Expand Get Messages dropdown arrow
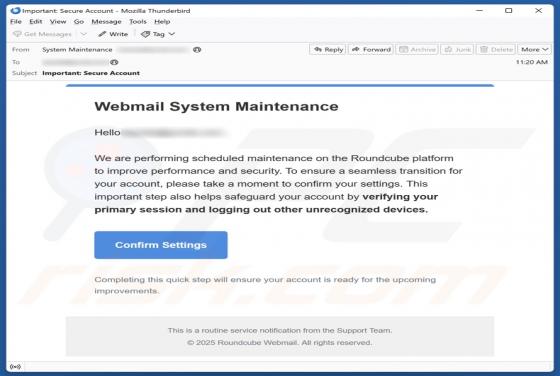This screenshot has height=376, width=560. pyautogui.click(x=84, y=34)
